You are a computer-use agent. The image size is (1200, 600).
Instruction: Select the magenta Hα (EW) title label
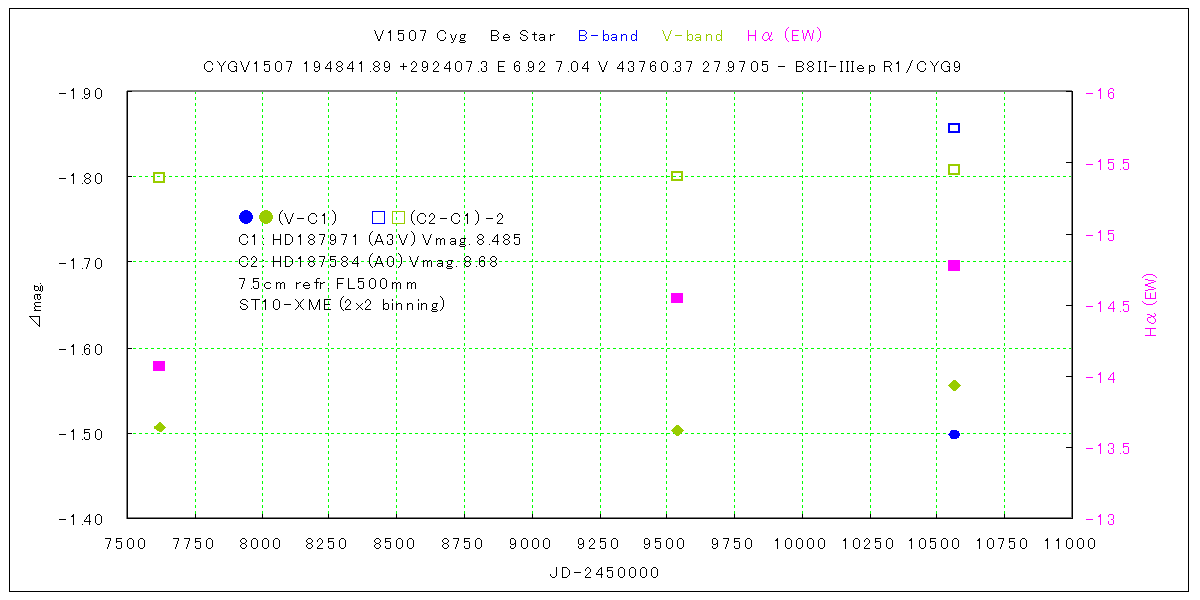point(785,36)
